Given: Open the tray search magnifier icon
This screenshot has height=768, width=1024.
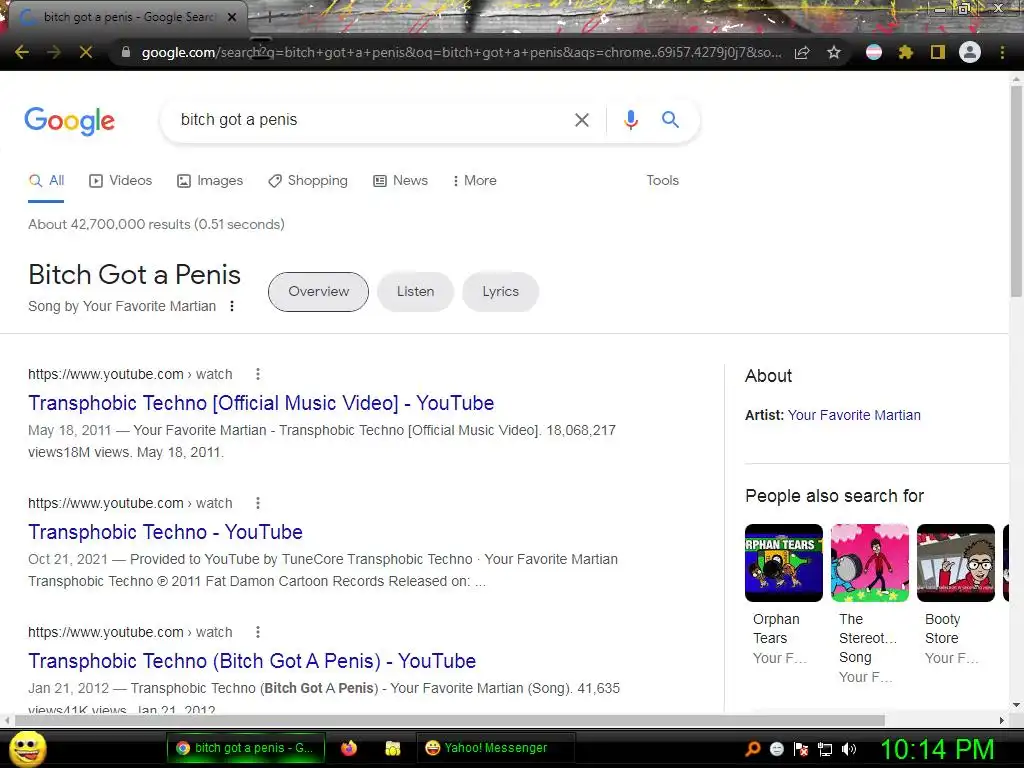Looking at the screenshot, I should [753, 749].
